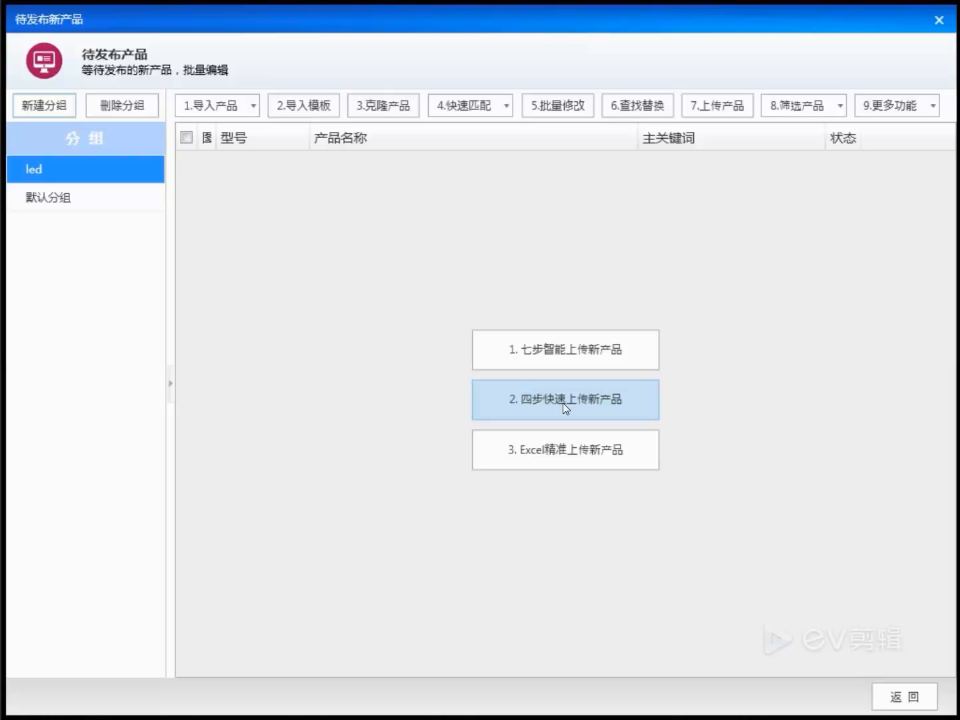Image resolution: width=960 pixels, height=720 pixels.
Task: Collapse the group panel with the splitter arrow
Action: click(170, 384)
